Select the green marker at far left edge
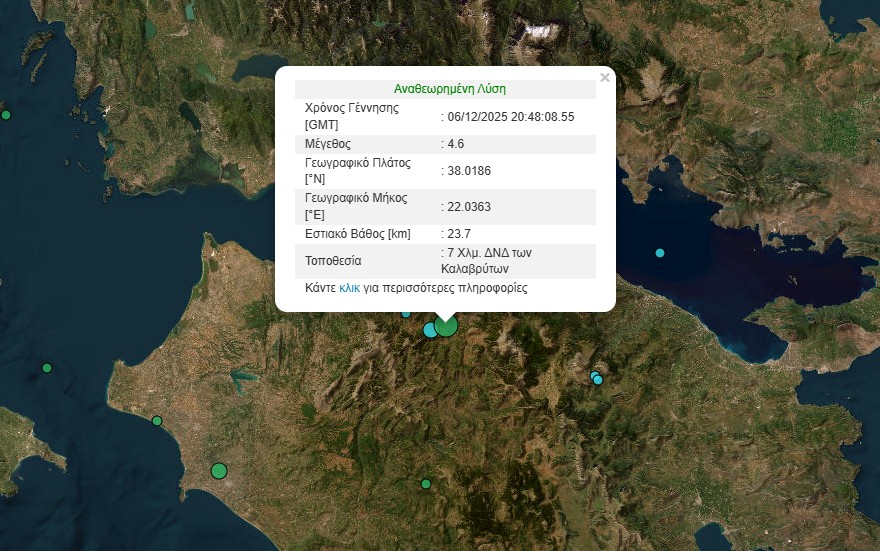This screenshot has height=551, width=880. pyautogui.click(x=6, y=115)
